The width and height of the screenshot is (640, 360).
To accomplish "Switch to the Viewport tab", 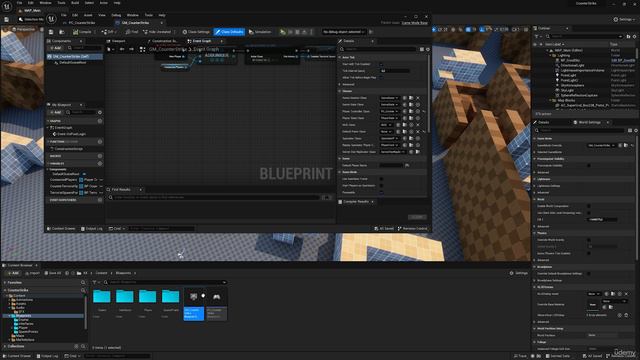I will click(116, 41).
